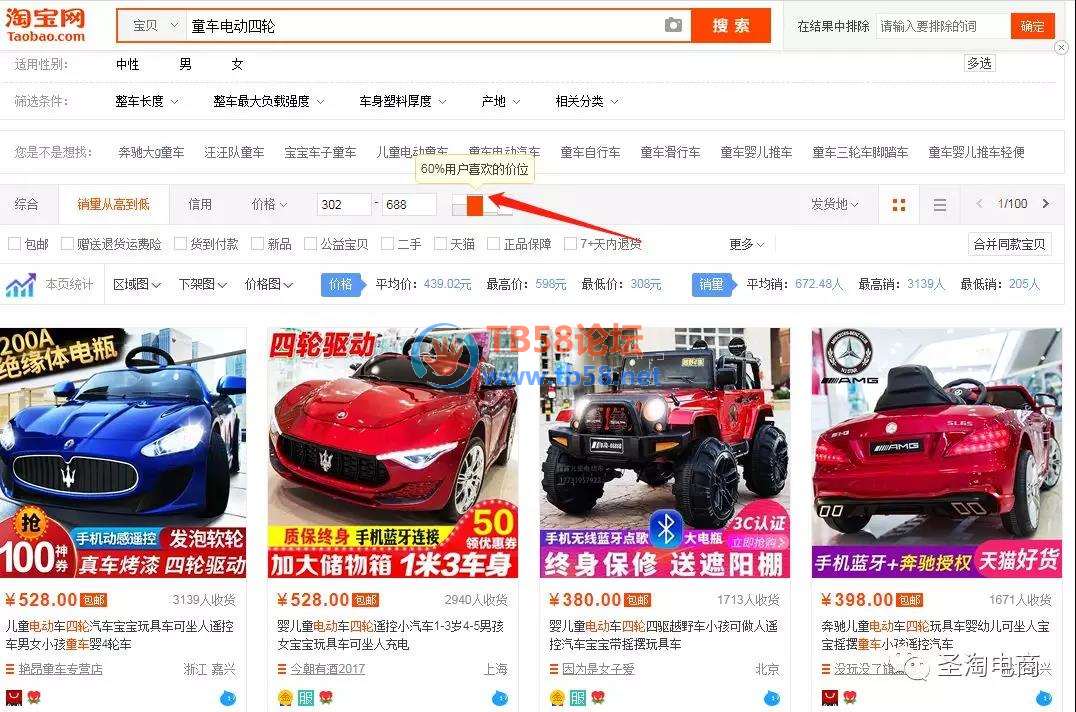This screenshot has height=712, width=1076.
Task: Click the orange 60% price range bar
Action: click(475, 205)
